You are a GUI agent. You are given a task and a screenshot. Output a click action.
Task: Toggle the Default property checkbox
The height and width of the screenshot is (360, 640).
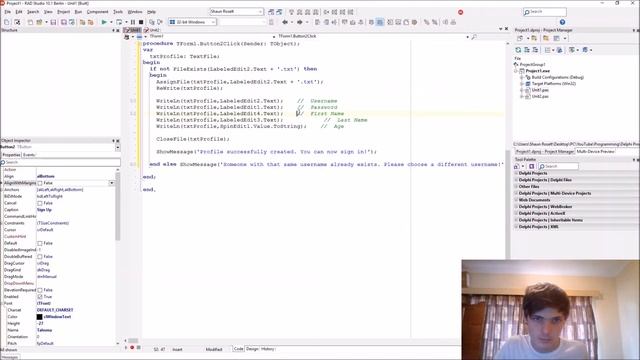[x=40, y=243]
